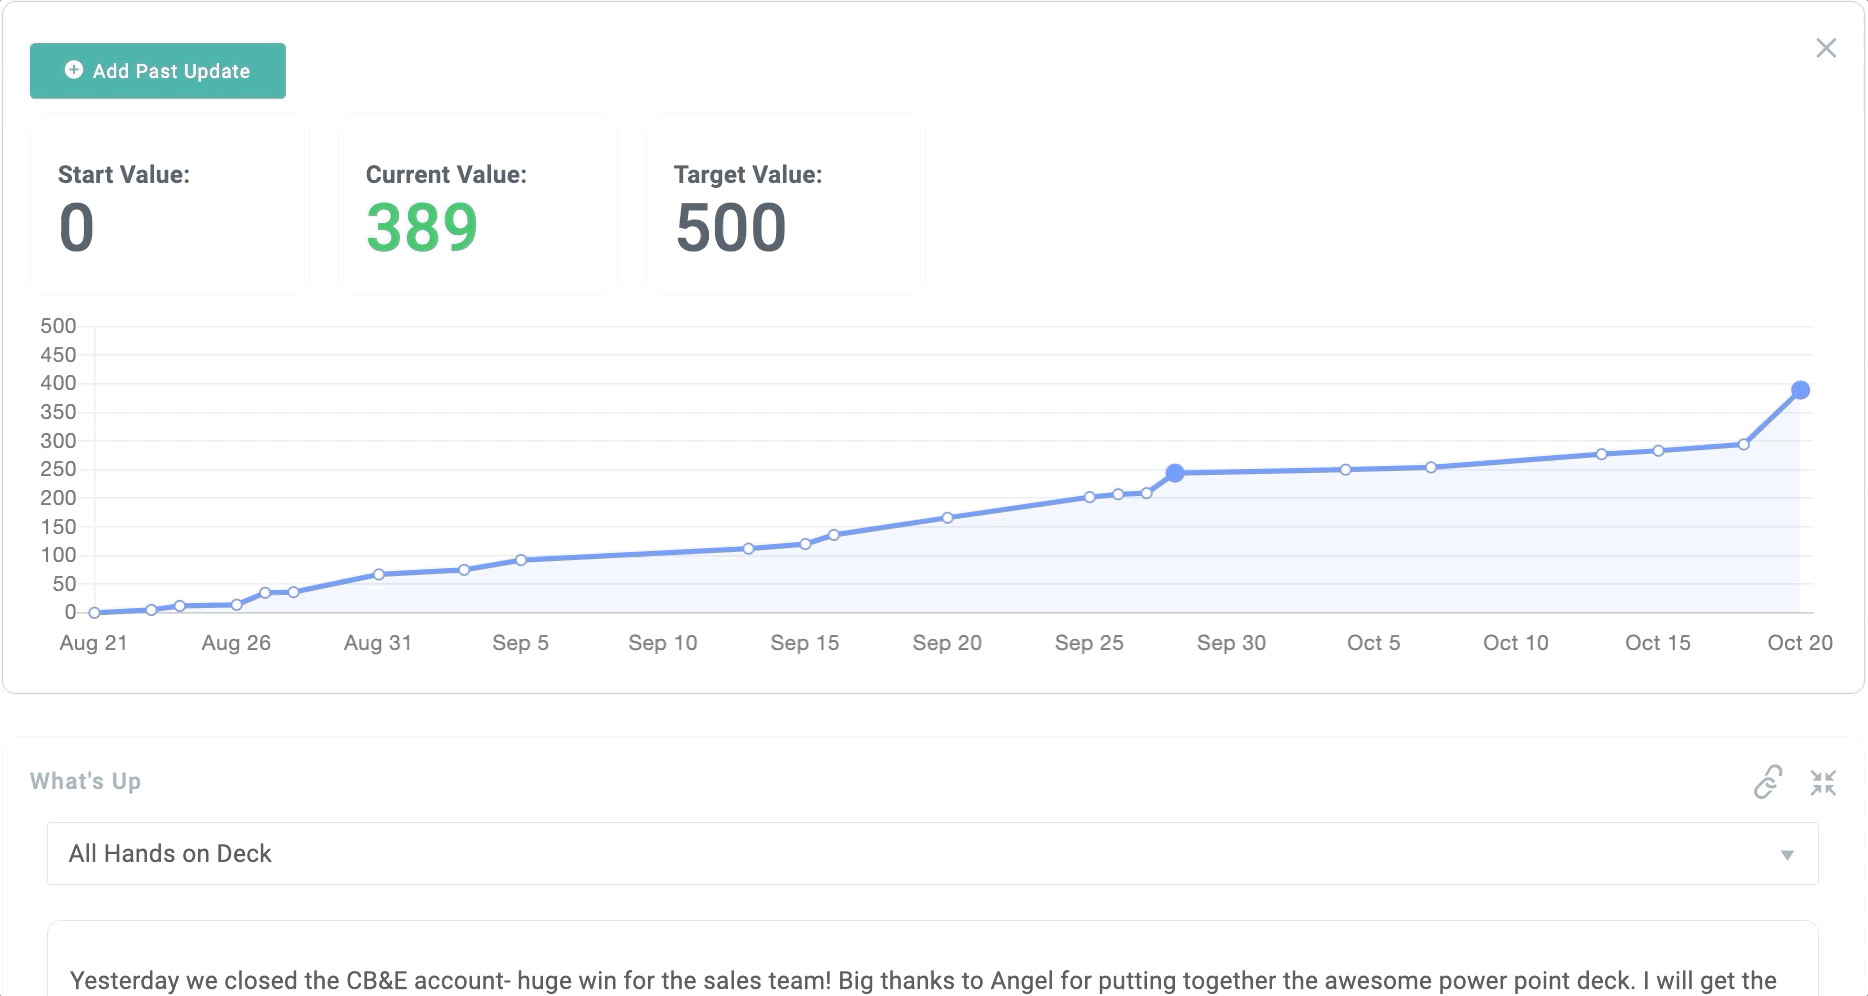Select the Oct 18 data point
Viewport: 1868px width, 996px height.
pyautogui.click(x=1744, y=444)
